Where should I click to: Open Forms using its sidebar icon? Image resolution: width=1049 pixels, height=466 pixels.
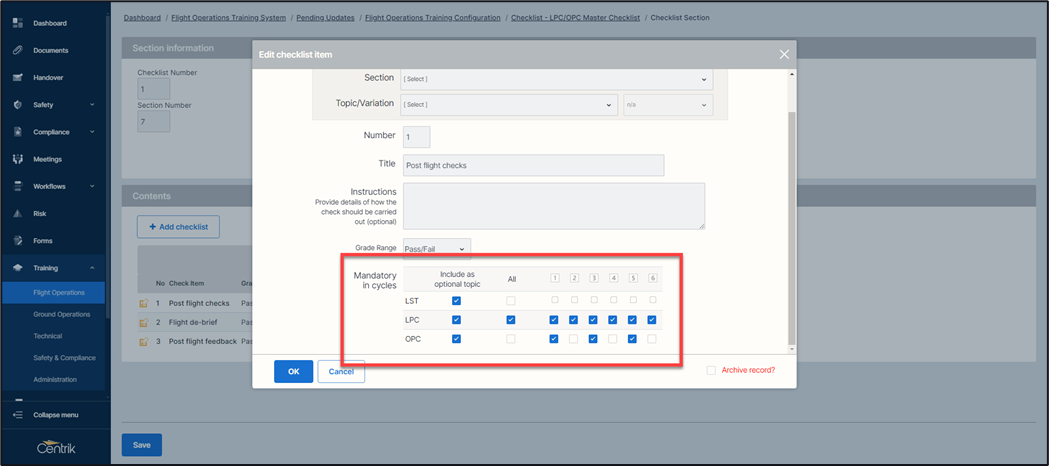(x=18, y=240)
